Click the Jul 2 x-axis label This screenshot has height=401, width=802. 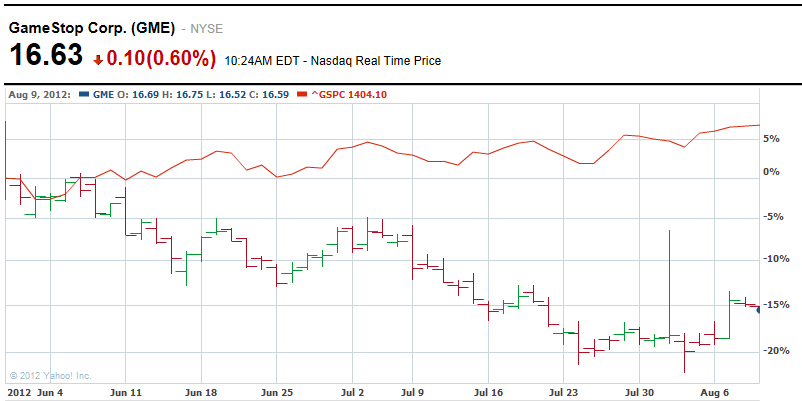click(x=352, y=393)
